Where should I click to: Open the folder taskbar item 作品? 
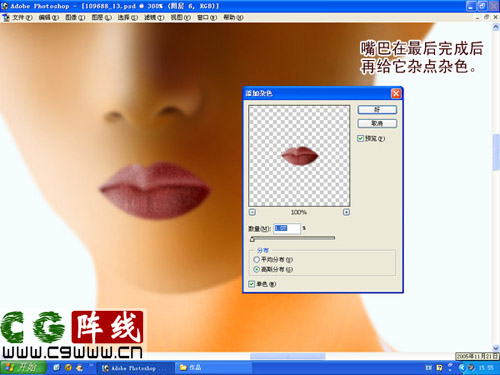coord(213,368)
